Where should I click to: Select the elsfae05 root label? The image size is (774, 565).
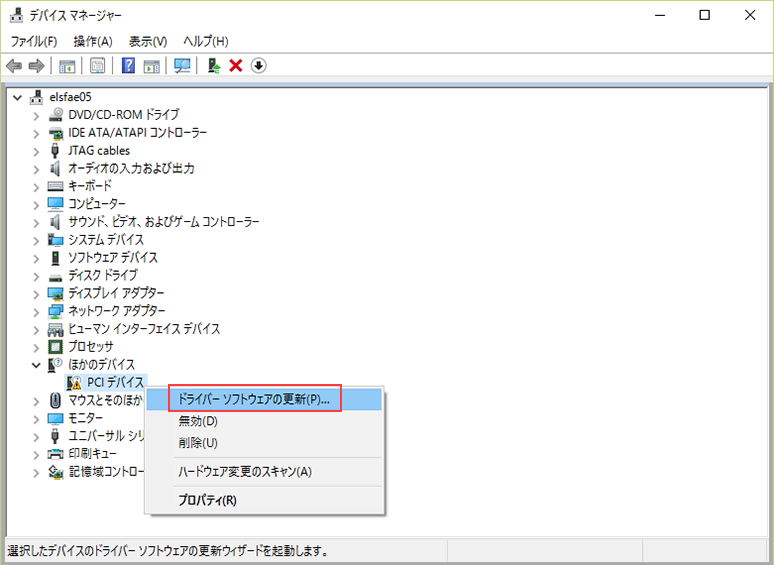coord(70,97)
